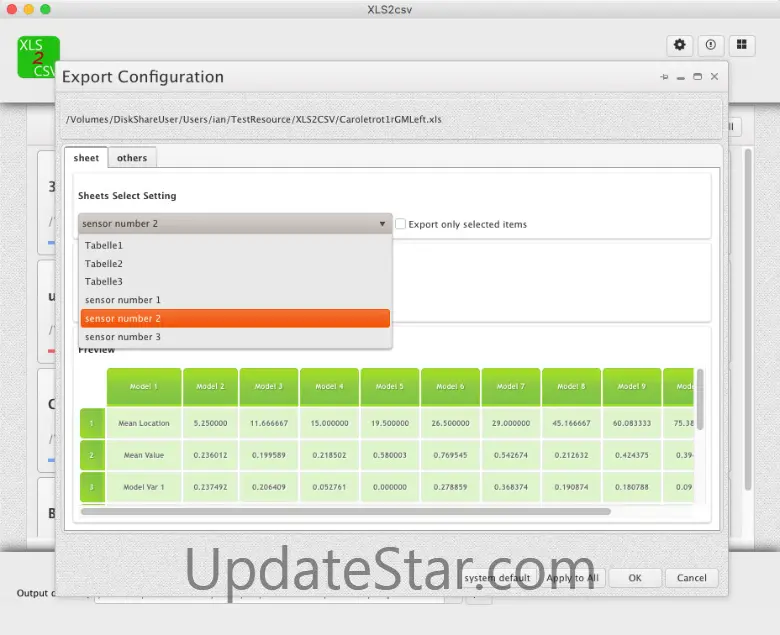This screenshot has height=635, width=780.
Task: Click the Cancel button
Action: tap(691, 578)
